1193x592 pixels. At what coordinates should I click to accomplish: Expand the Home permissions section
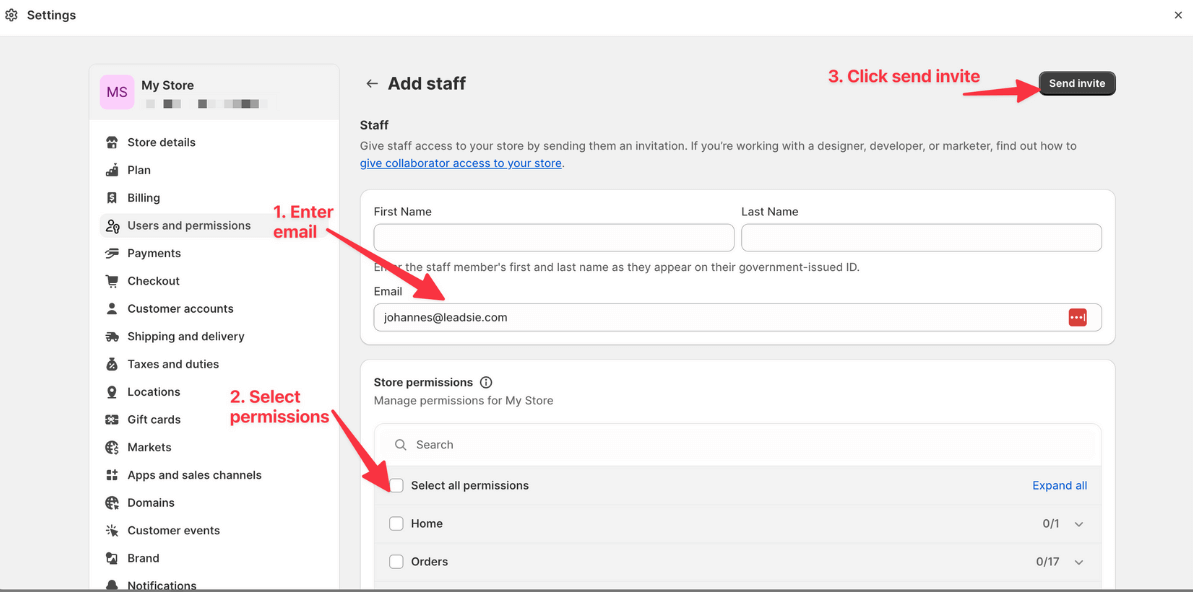(x=1078, y=523)
